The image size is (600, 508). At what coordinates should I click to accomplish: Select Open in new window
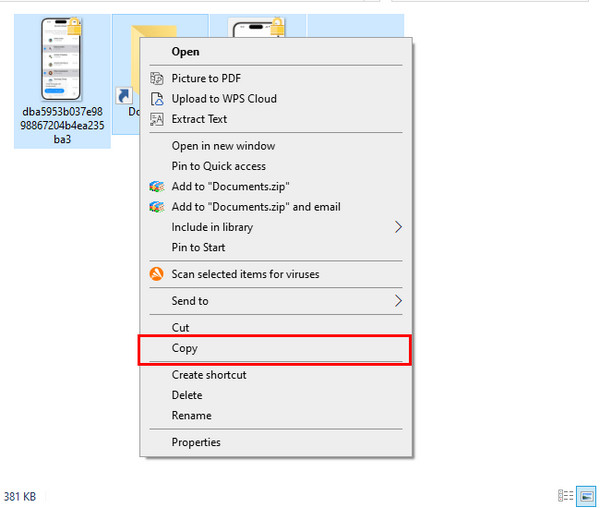pyautogui.click(x=222, y=146)
